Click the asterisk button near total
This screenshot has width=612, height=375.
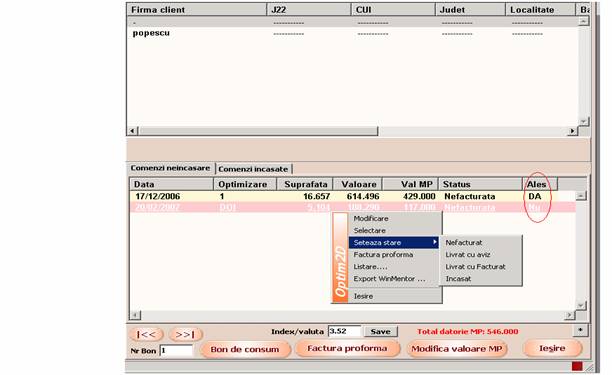point(580,331)
